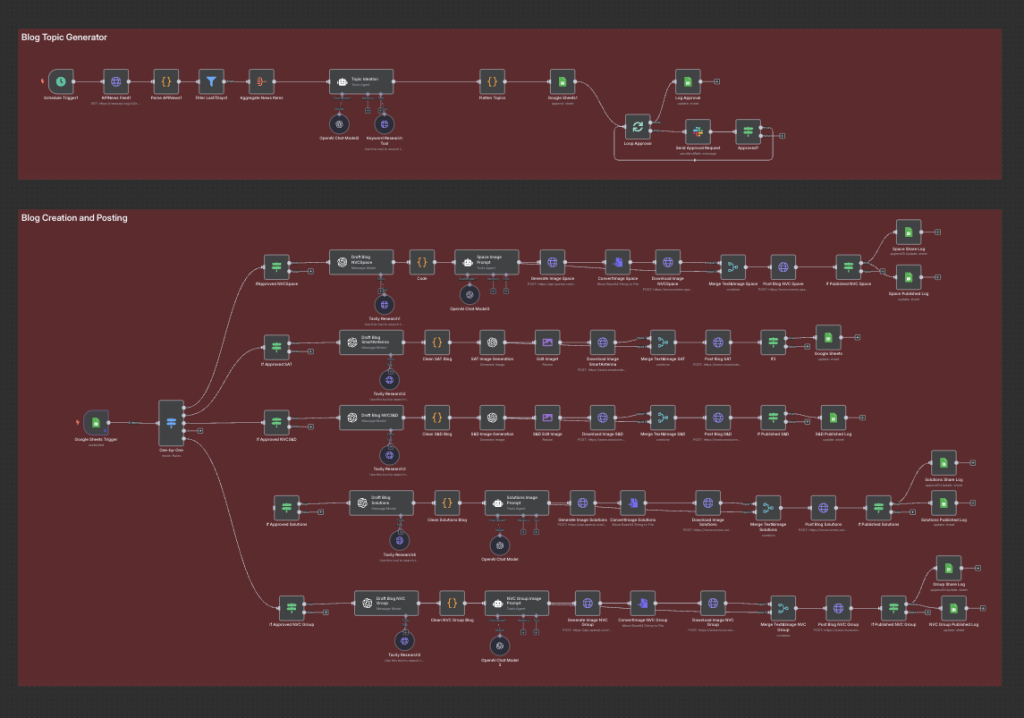Select the Download Image S&D node
This screenshot has height=718, width=1024.
coord(602,417)
